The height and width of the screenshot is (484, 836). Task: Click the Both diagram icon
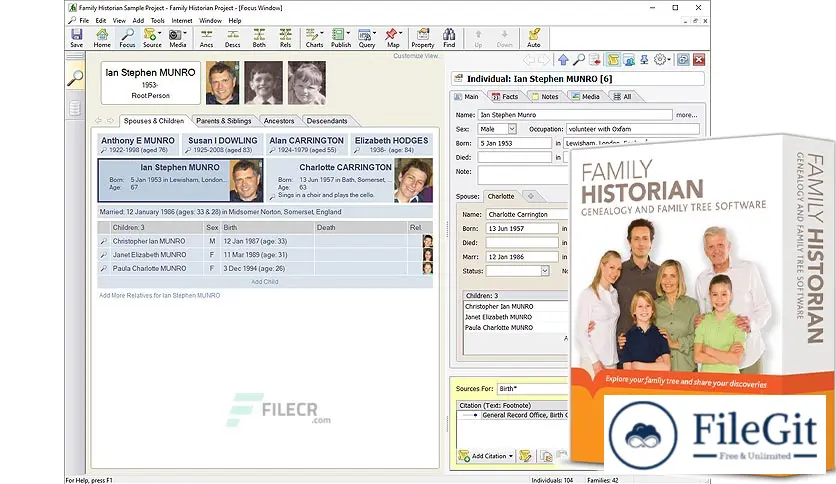point(259,38)
